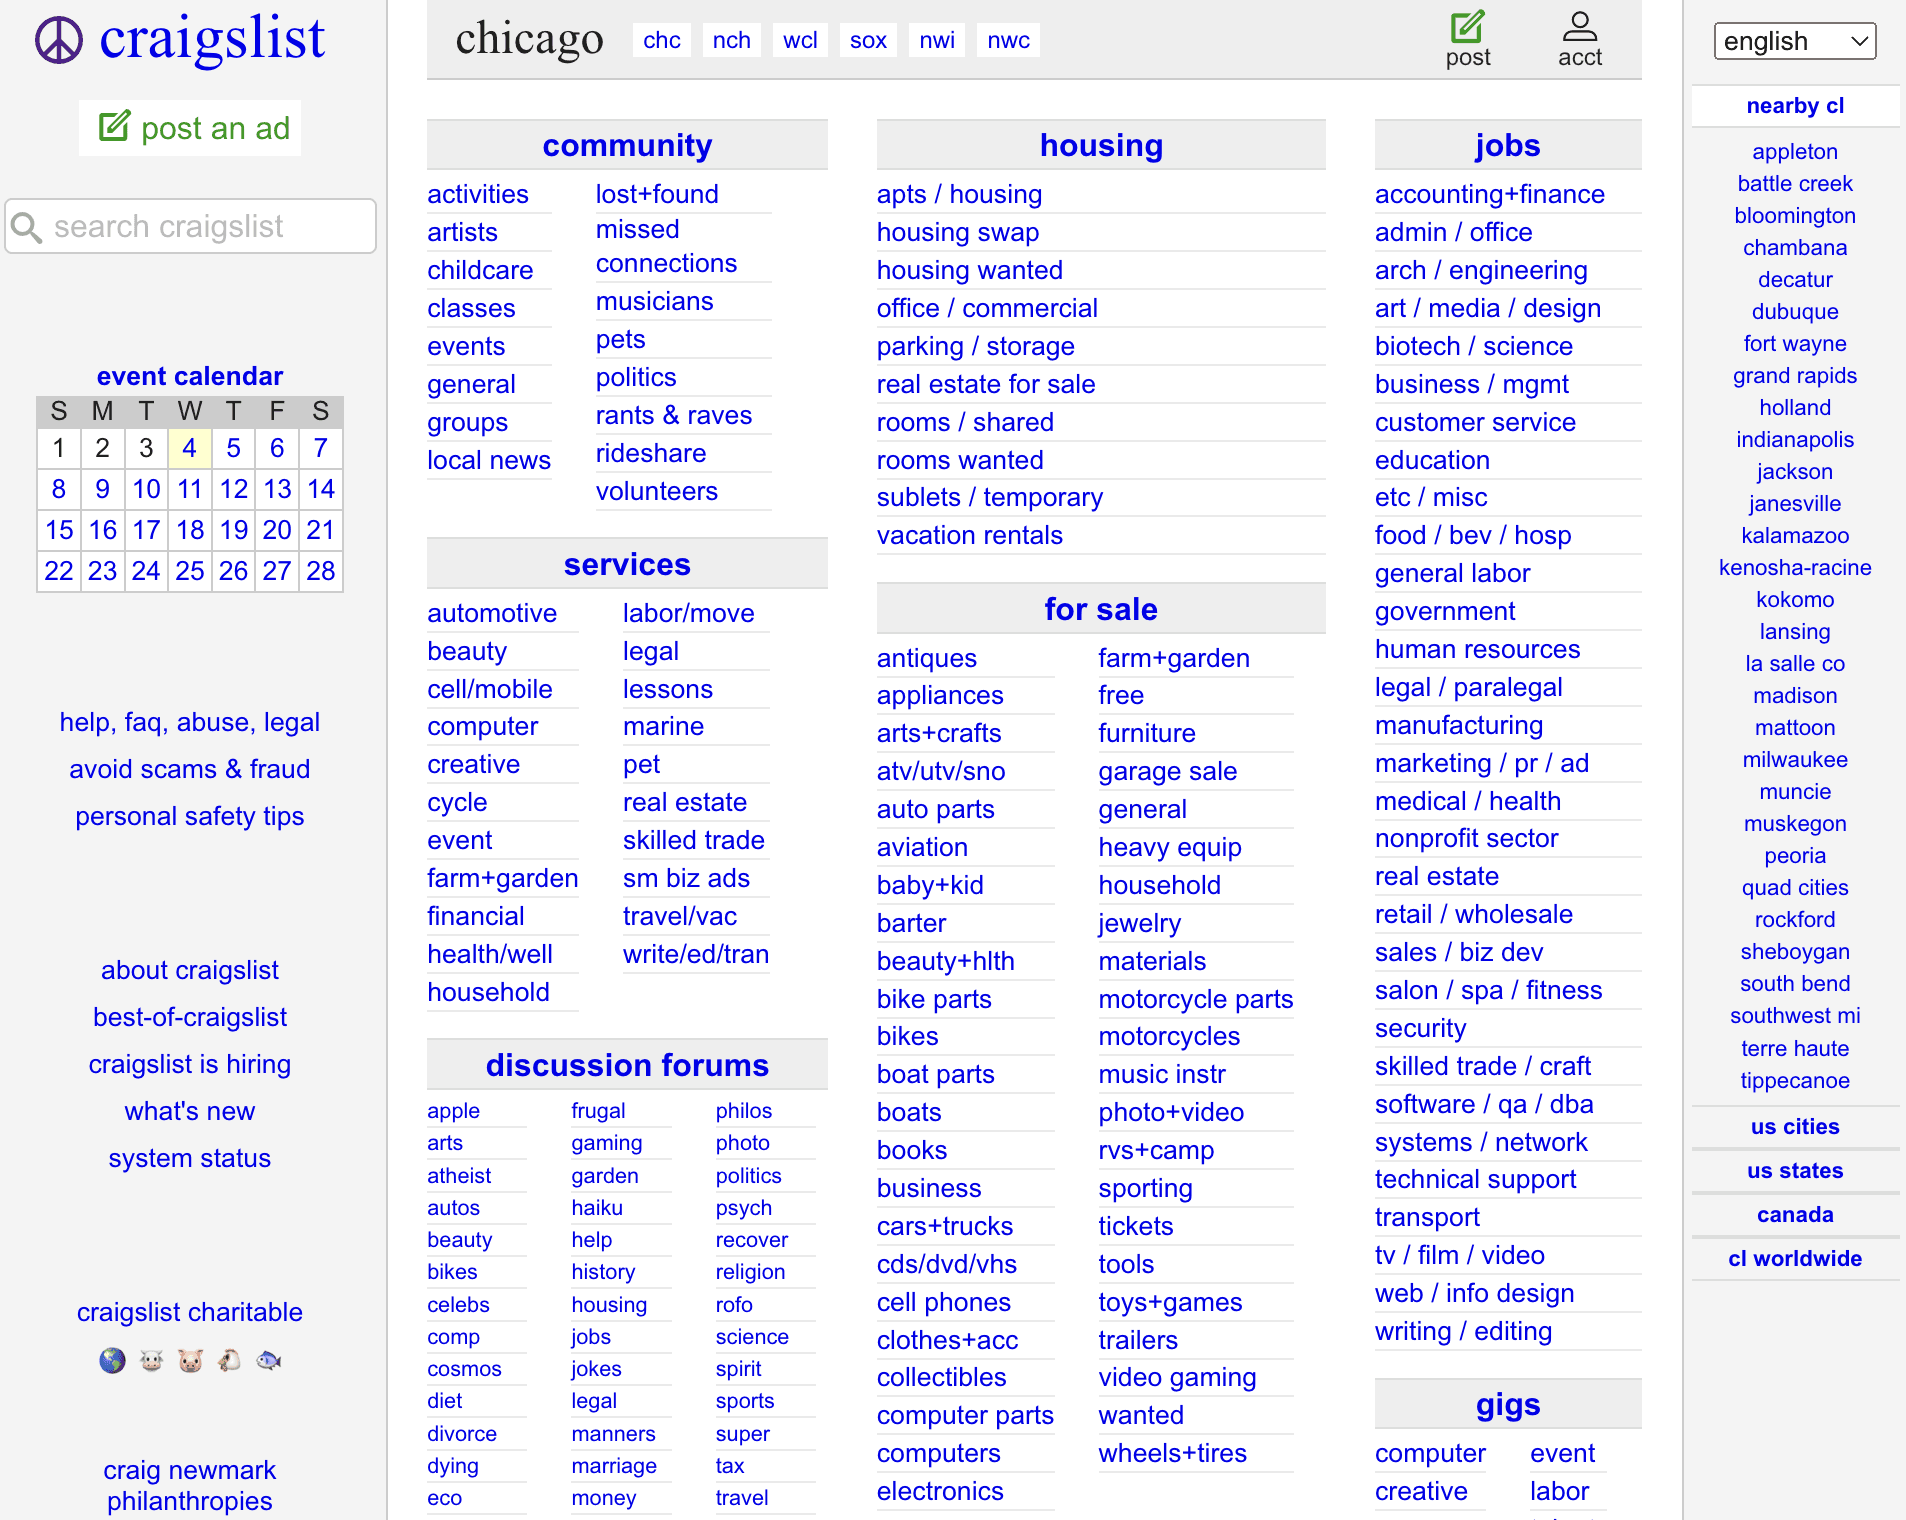Open the jobs section header
The width and height of the screenshot is (1906, 1520).
1508,145
